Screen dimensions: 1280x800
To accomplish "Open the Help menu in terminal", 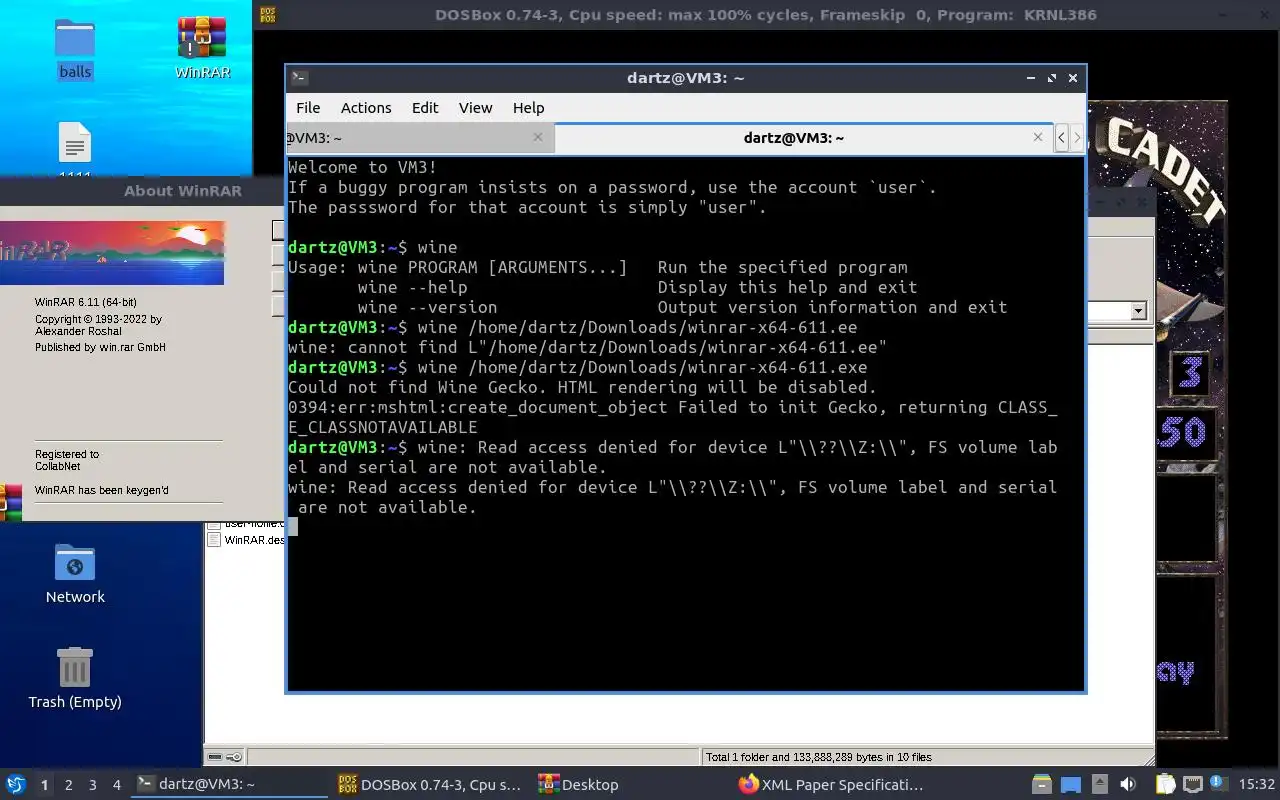I will 528,108.
